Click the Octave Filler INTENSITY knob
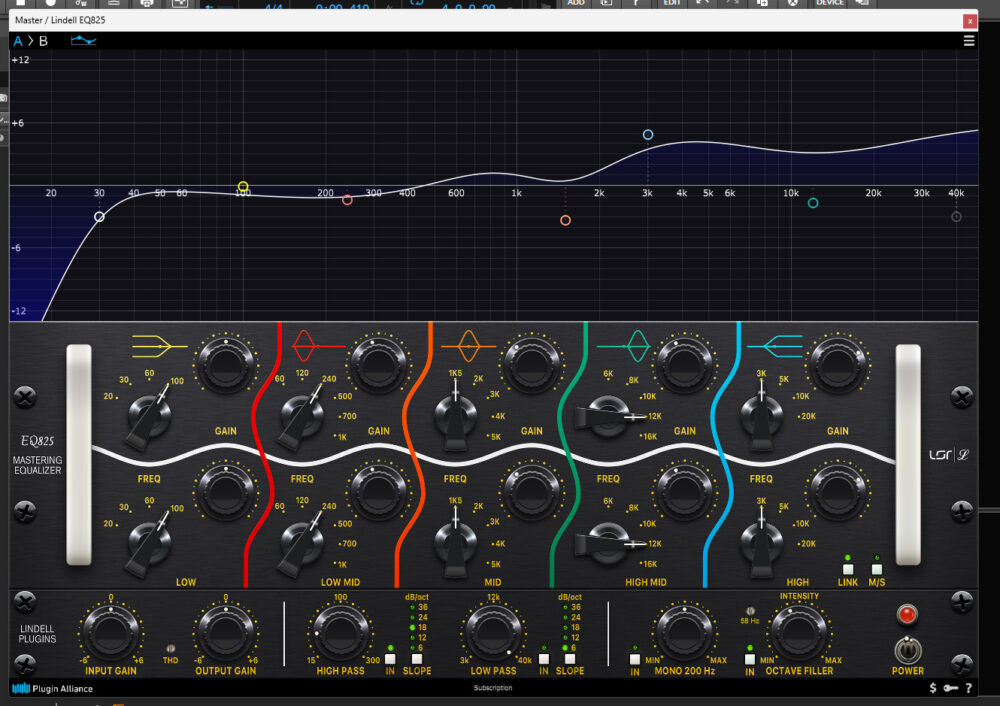This screenshot has height=706, width=1000. [x=799, y=633]
